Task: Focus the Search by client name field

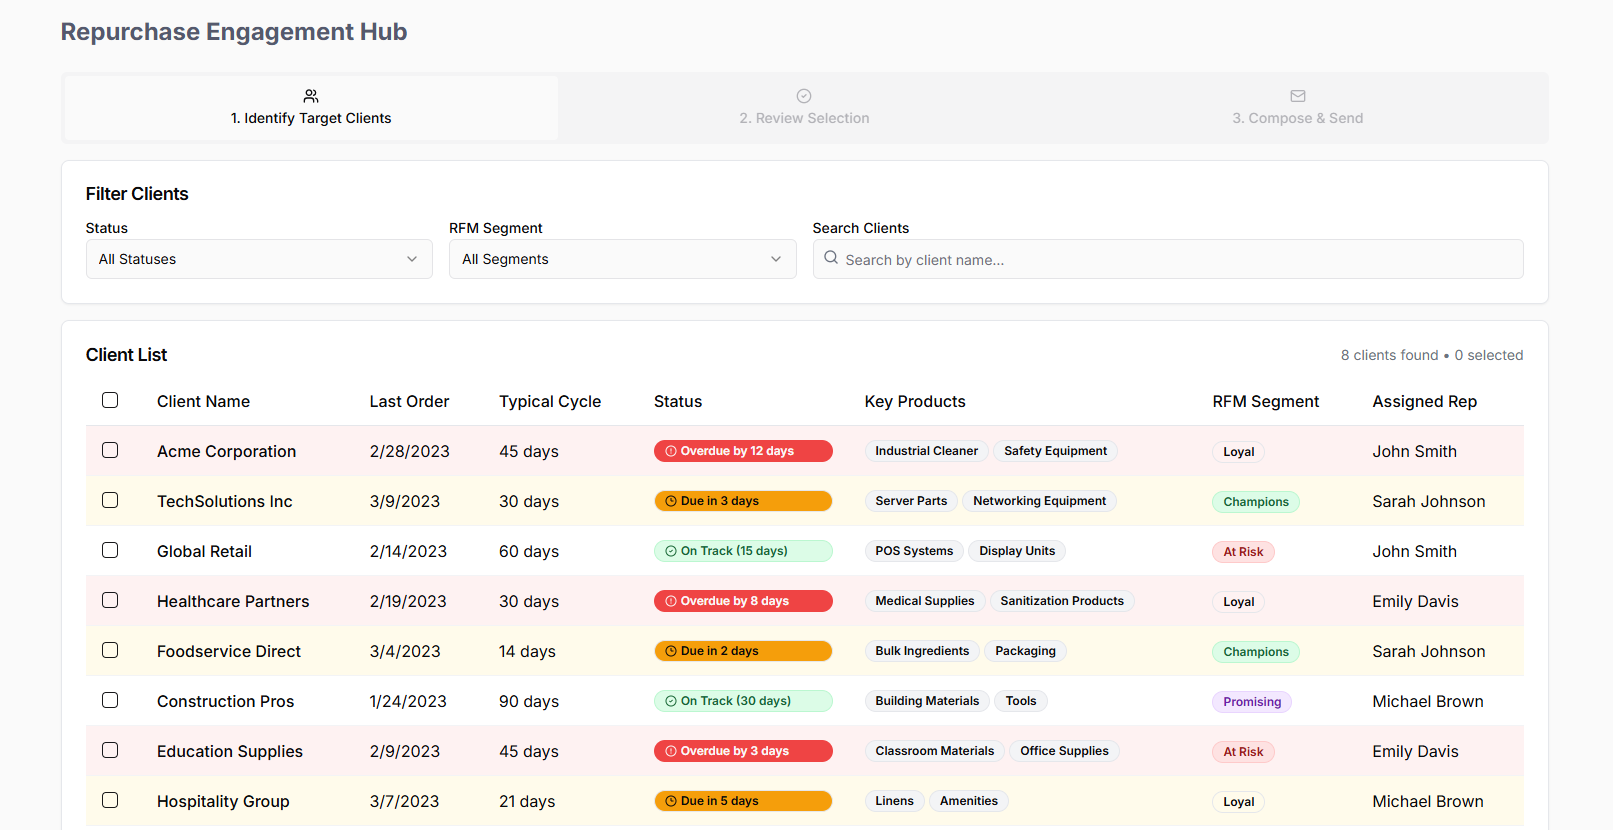Action: 1168,259
